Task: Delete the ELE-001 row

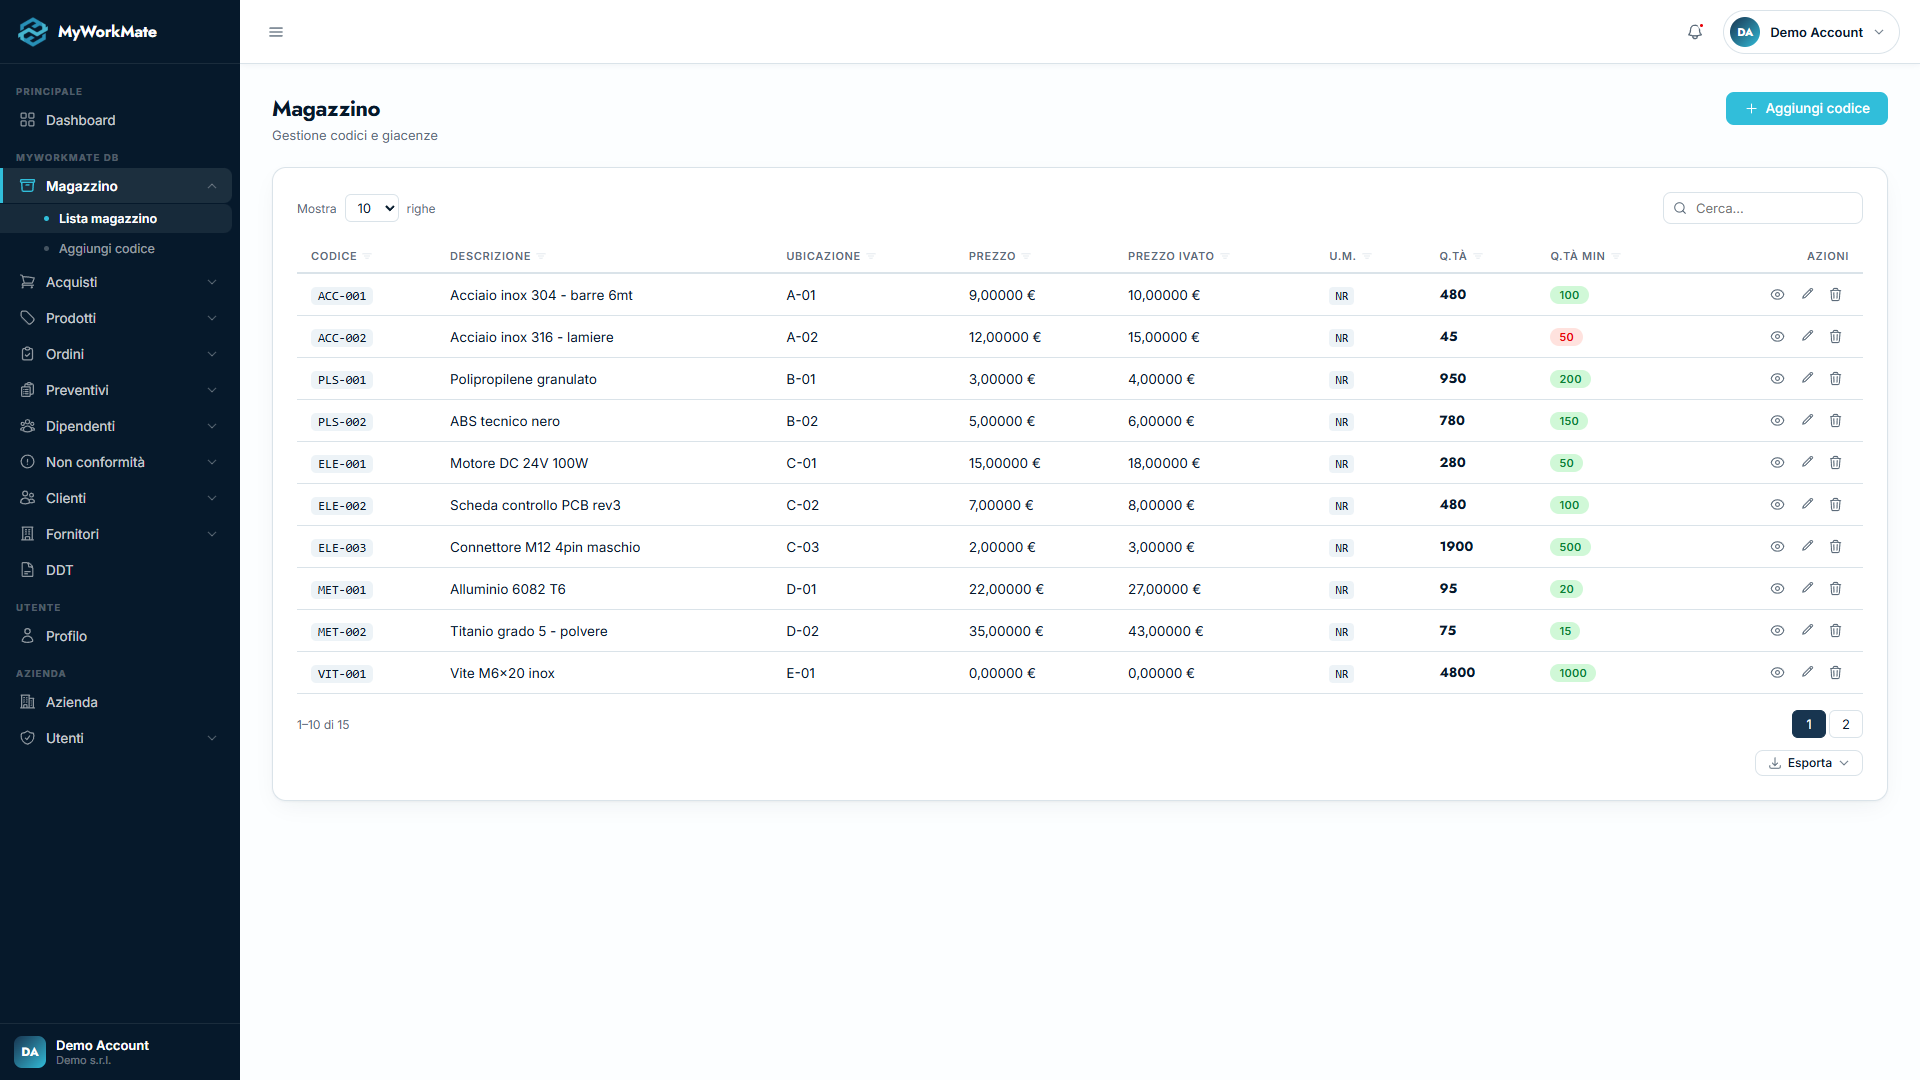Action: click(x=1835, y=462)
